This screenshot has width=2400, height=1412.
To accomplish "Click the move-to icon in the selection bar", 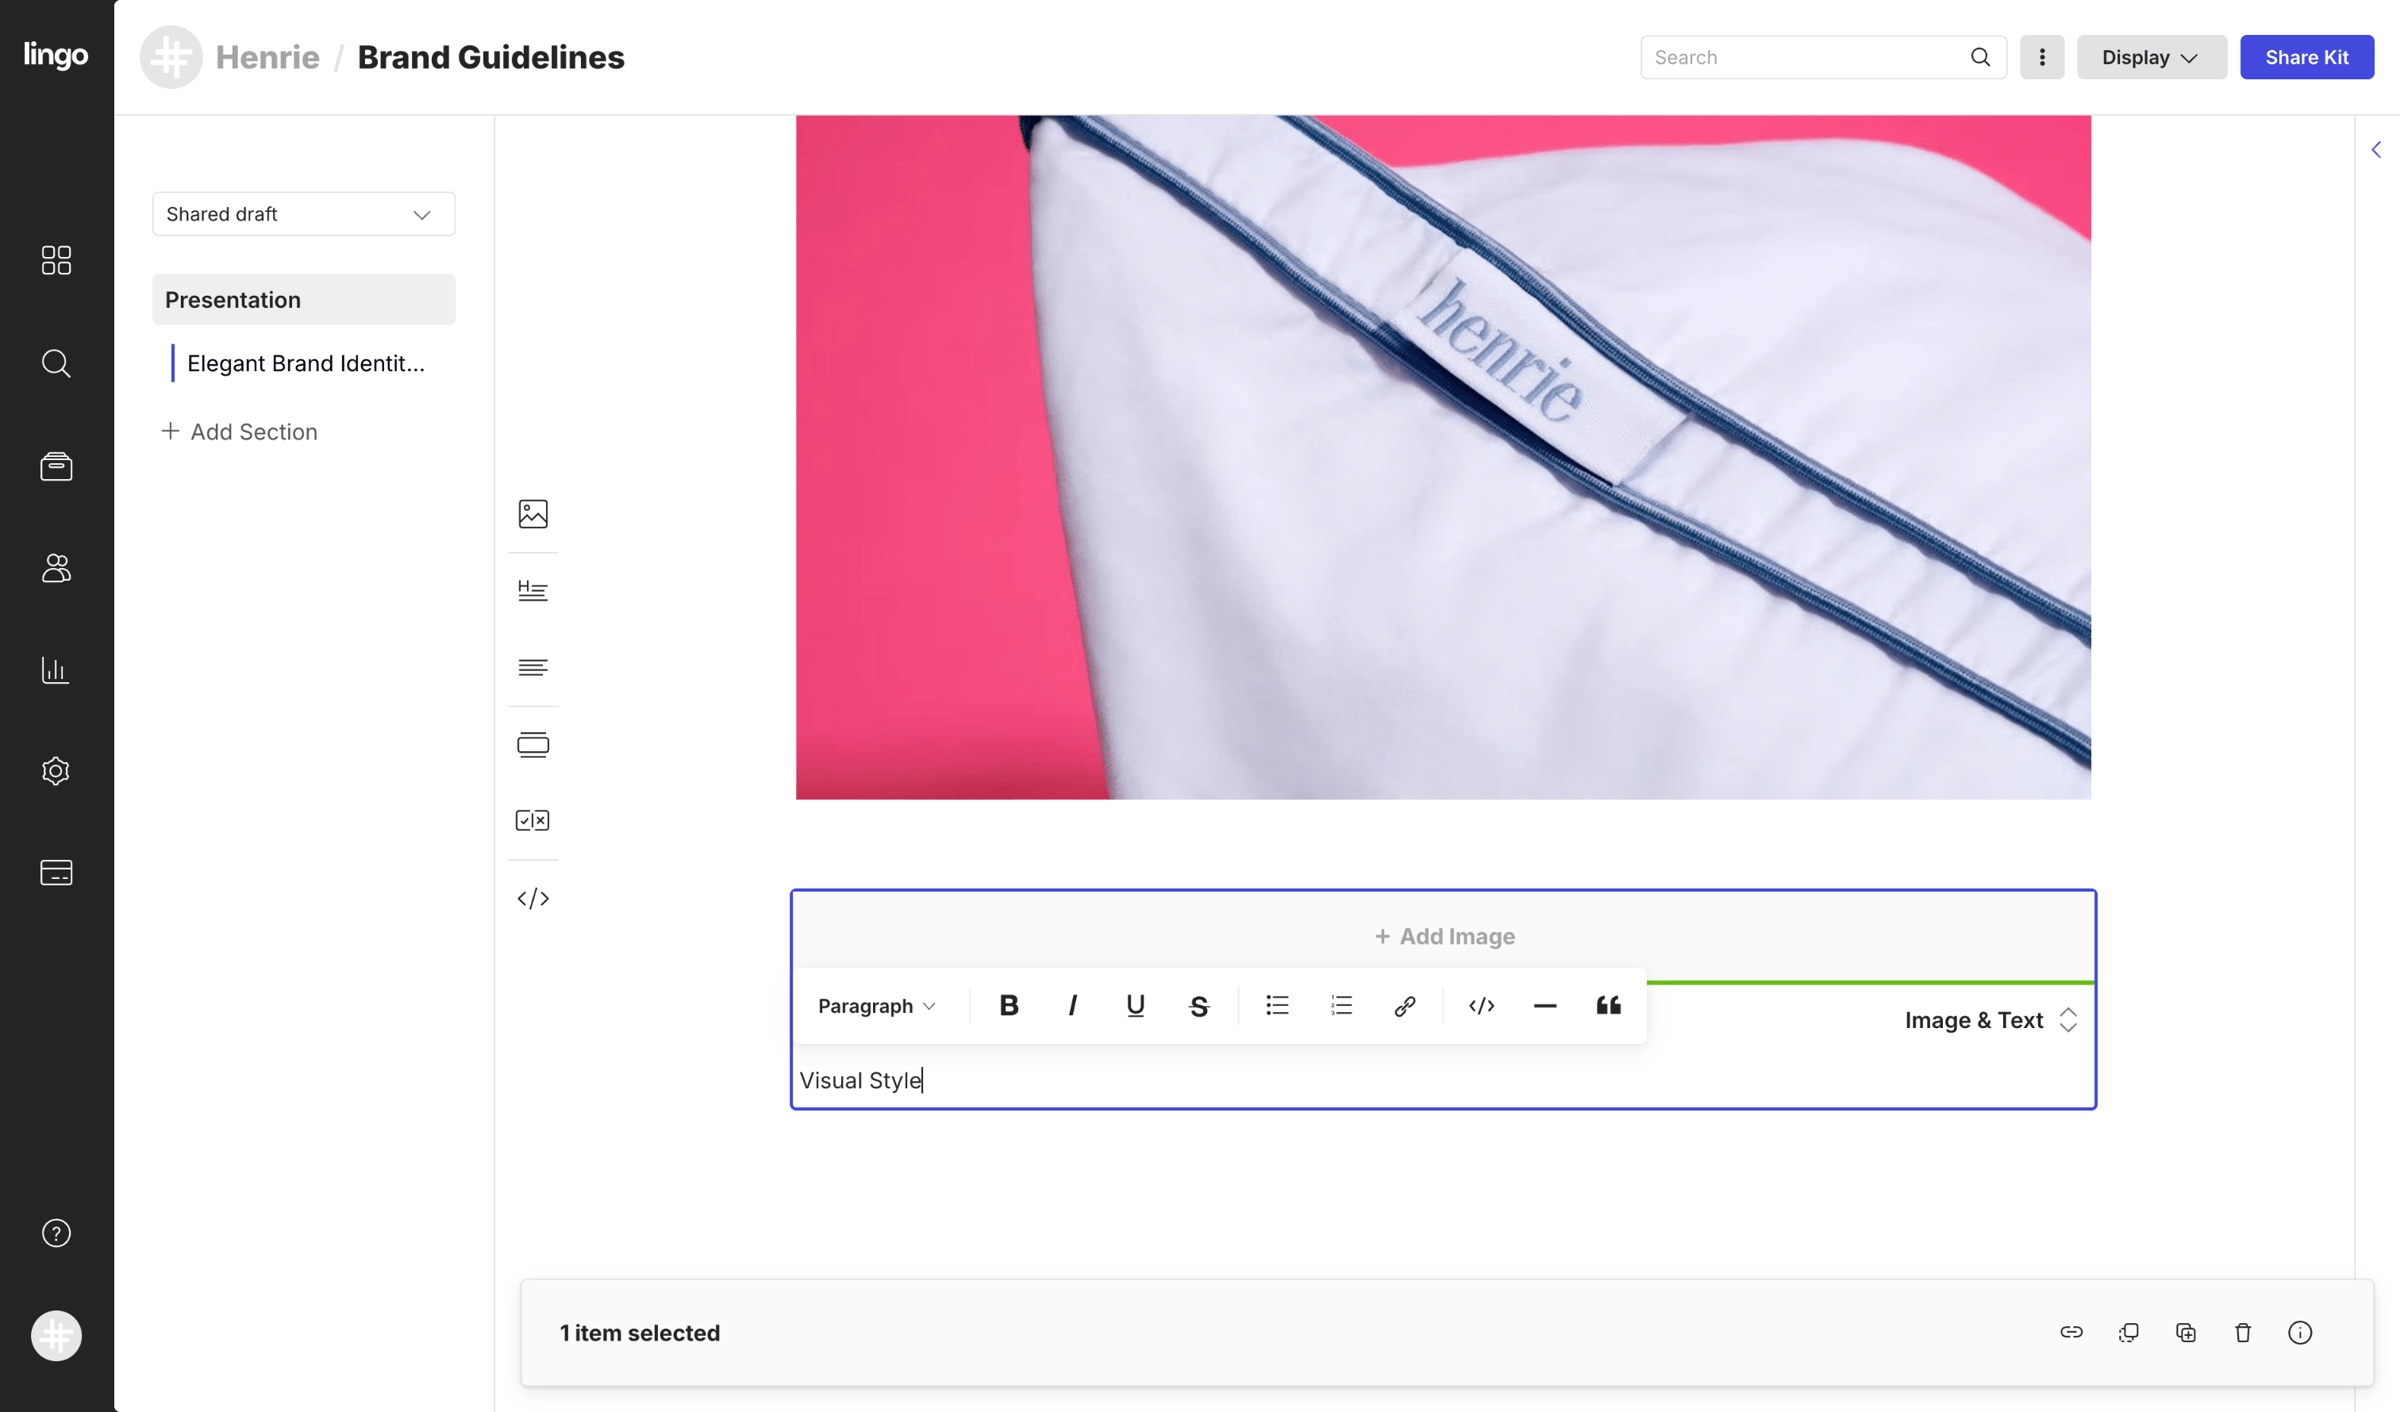I will (2128, 1333).
